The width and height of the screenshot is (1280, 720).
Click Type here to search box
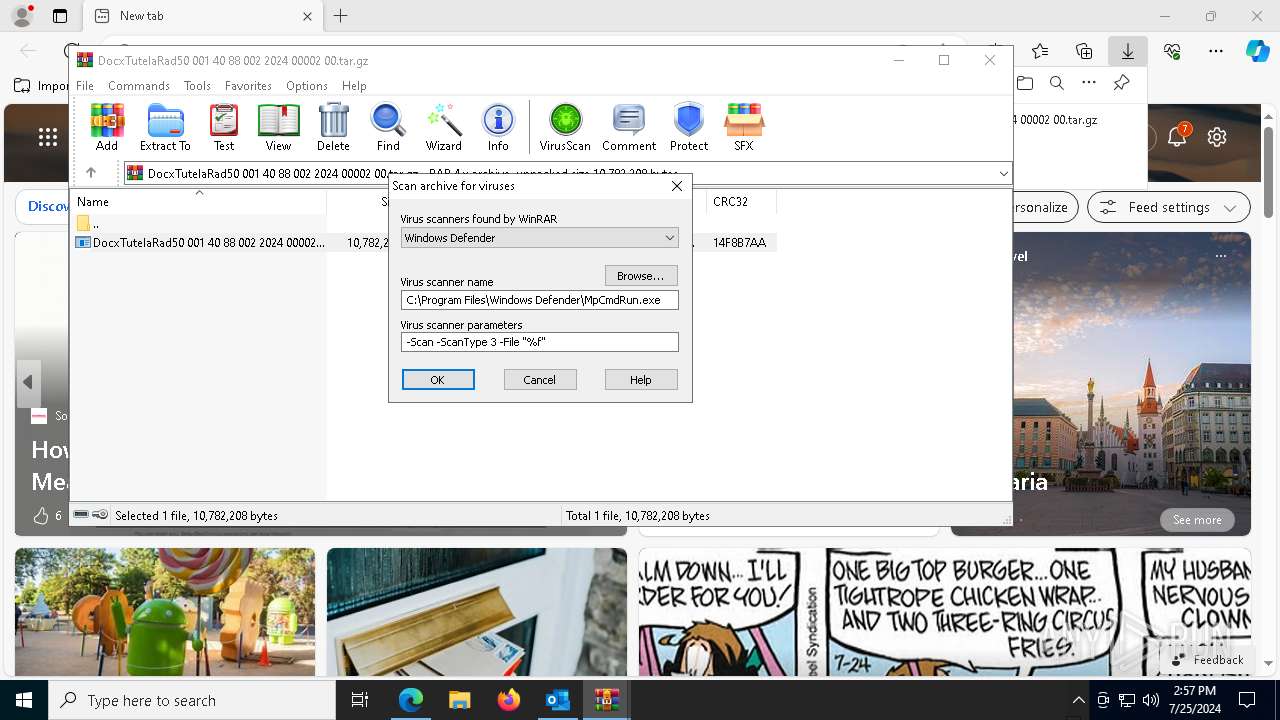pos(192,700)
